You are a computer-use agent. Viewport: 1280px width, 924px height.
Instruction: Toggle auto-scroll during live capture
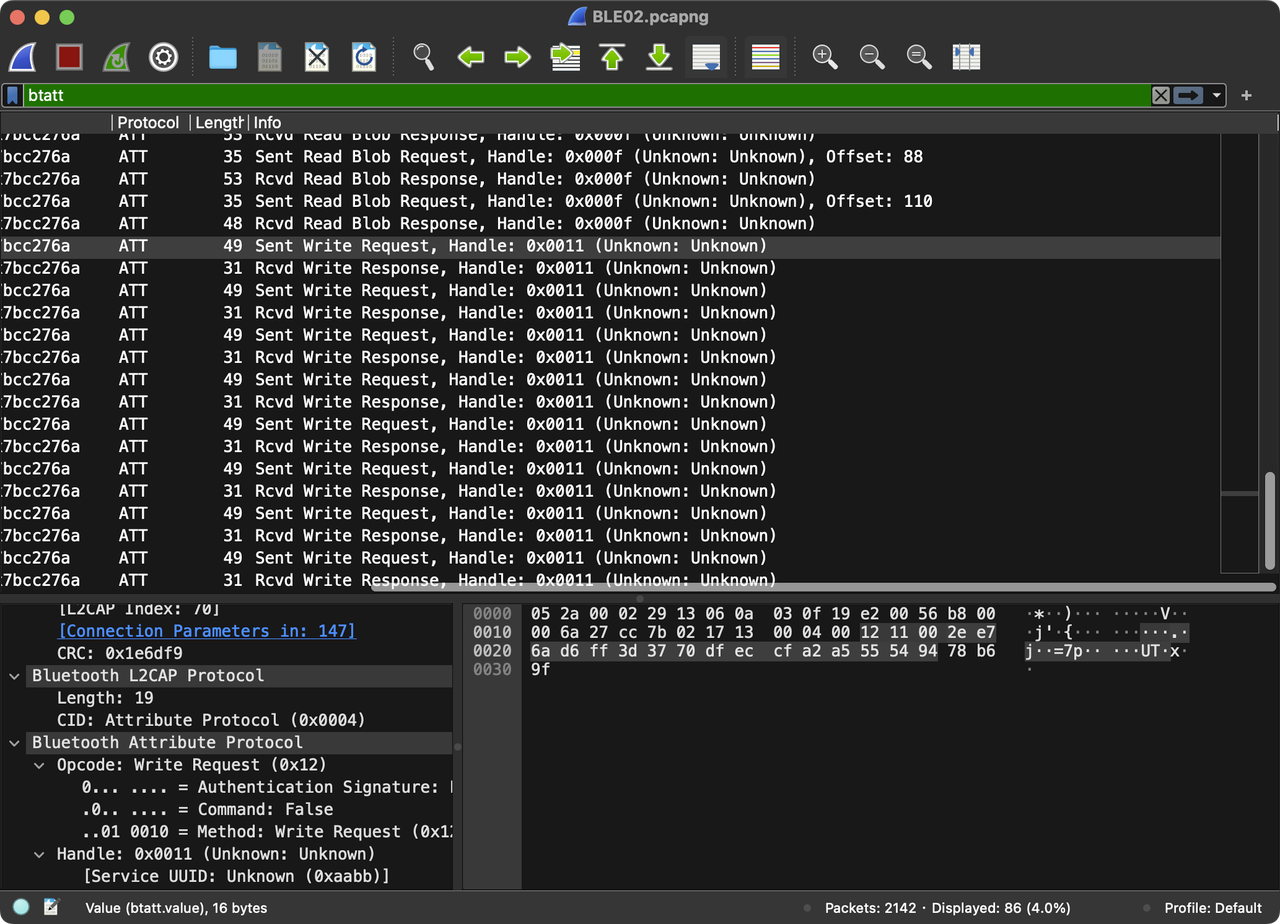pos(706,57)
